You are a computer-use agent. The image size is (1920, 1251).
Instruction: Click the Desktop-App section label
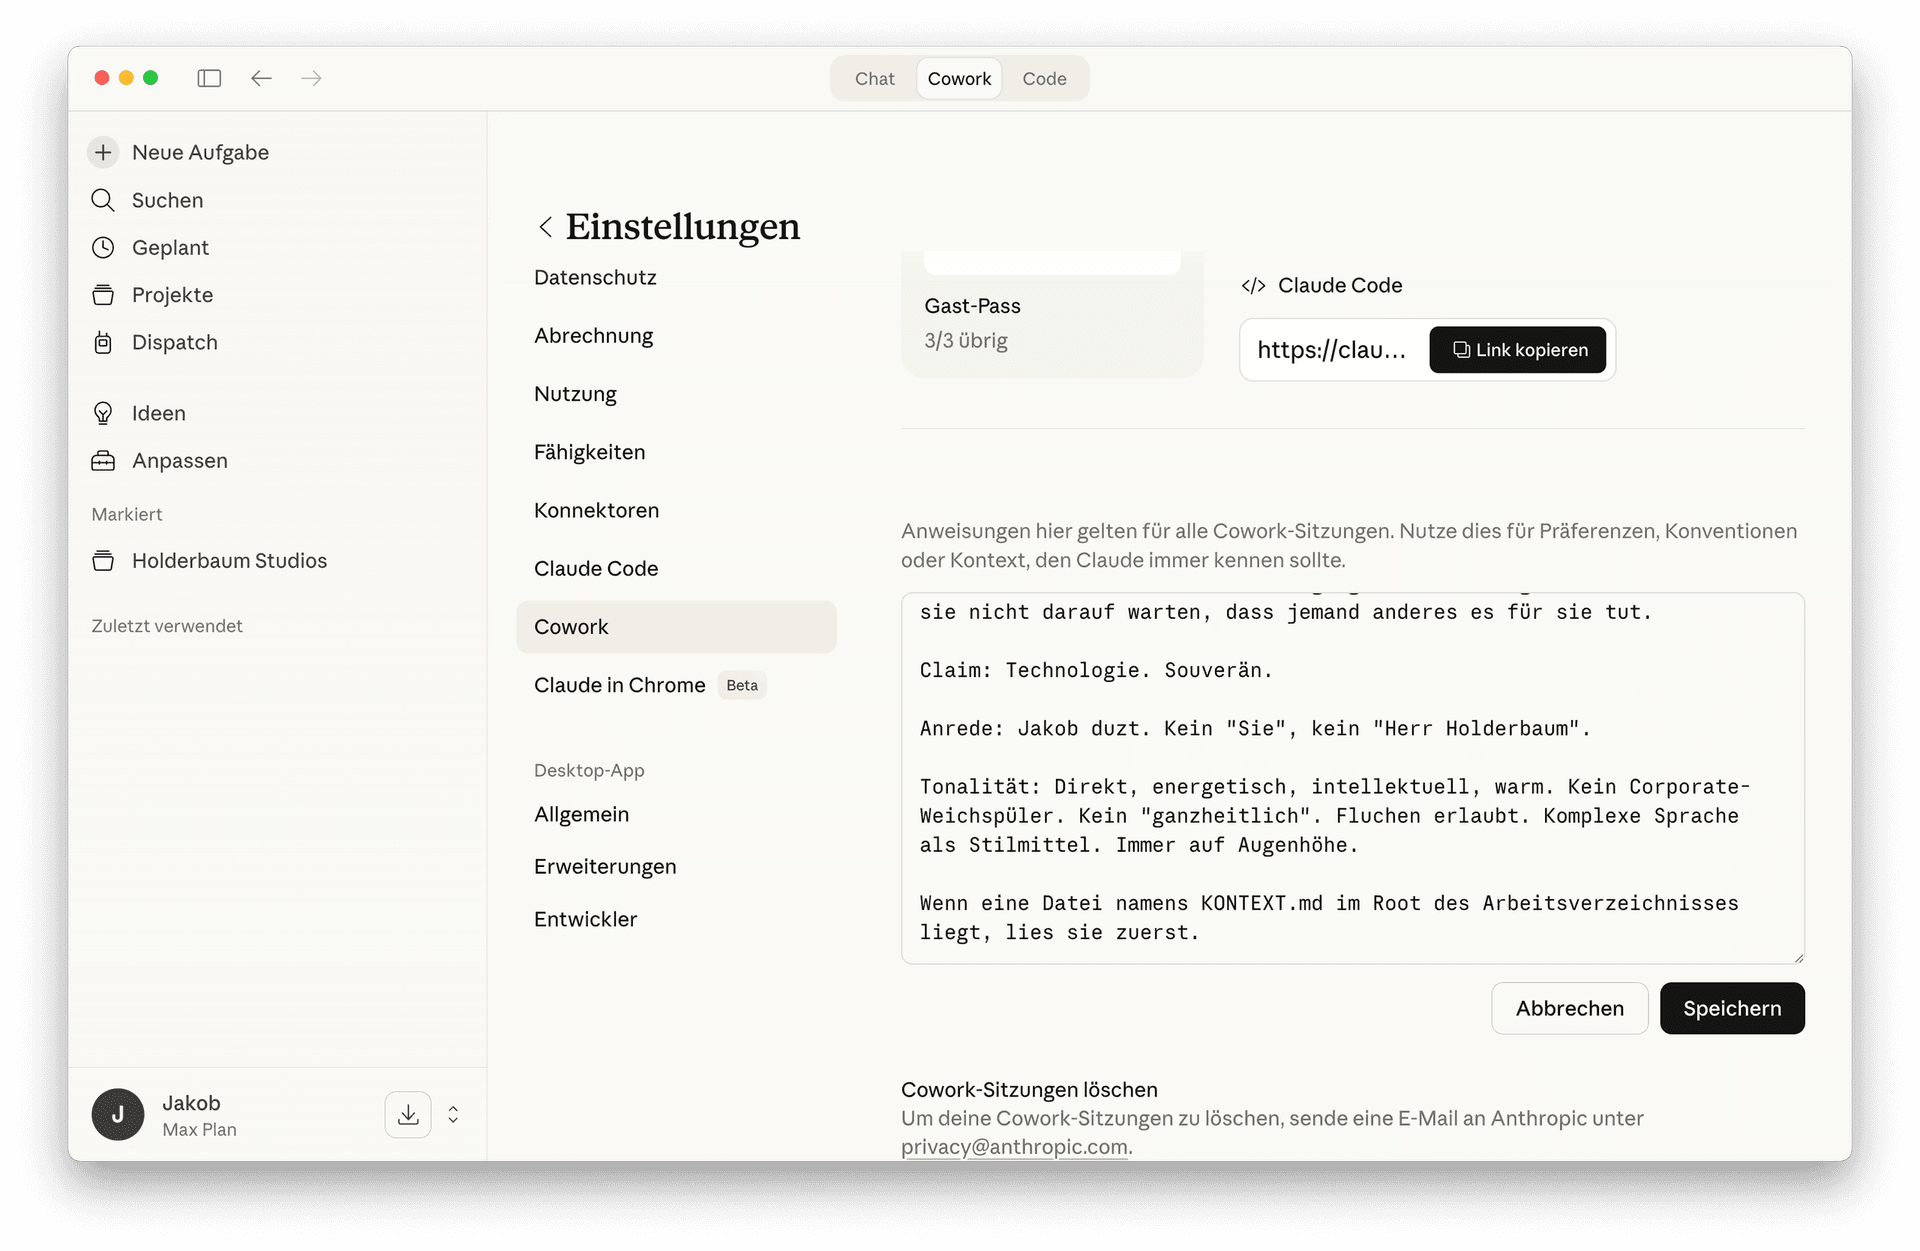pos(589,770)
